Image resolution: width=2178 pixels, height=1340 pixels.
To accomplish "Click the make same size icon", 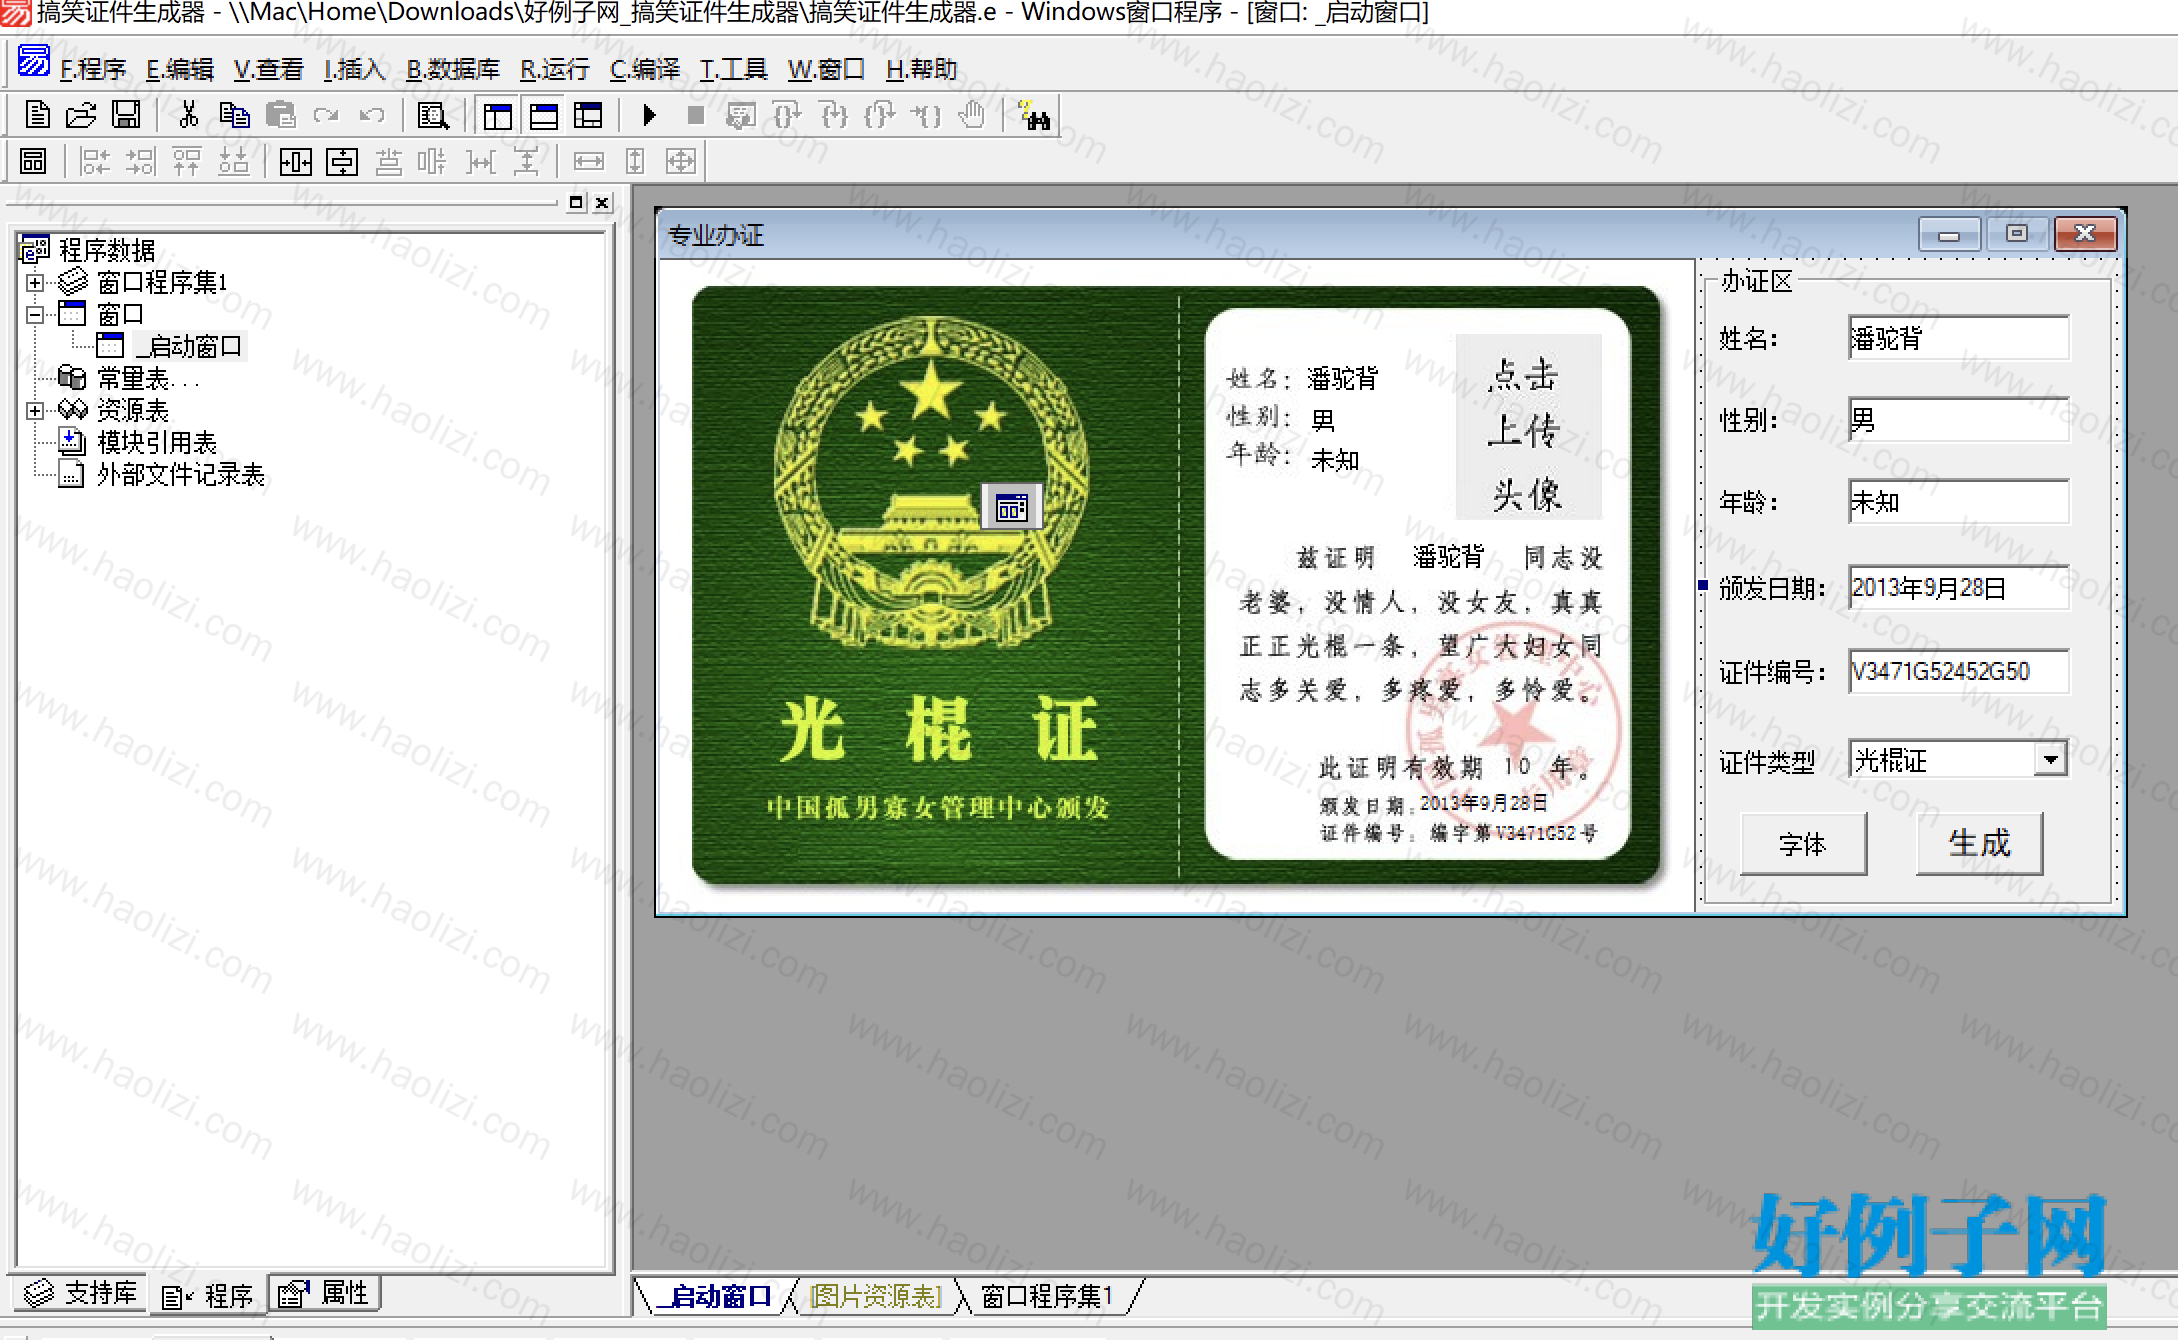I will 681,162.
